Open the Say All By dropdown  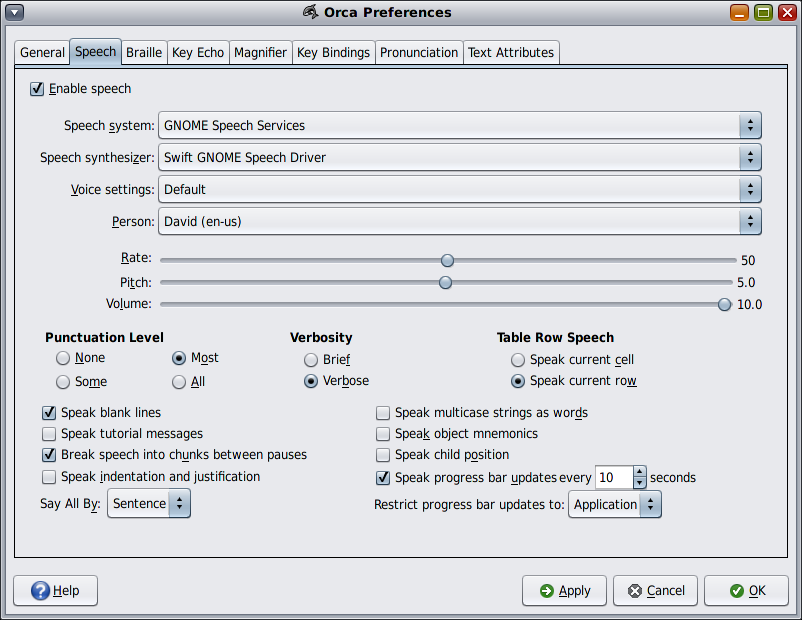tap(149, 504)
